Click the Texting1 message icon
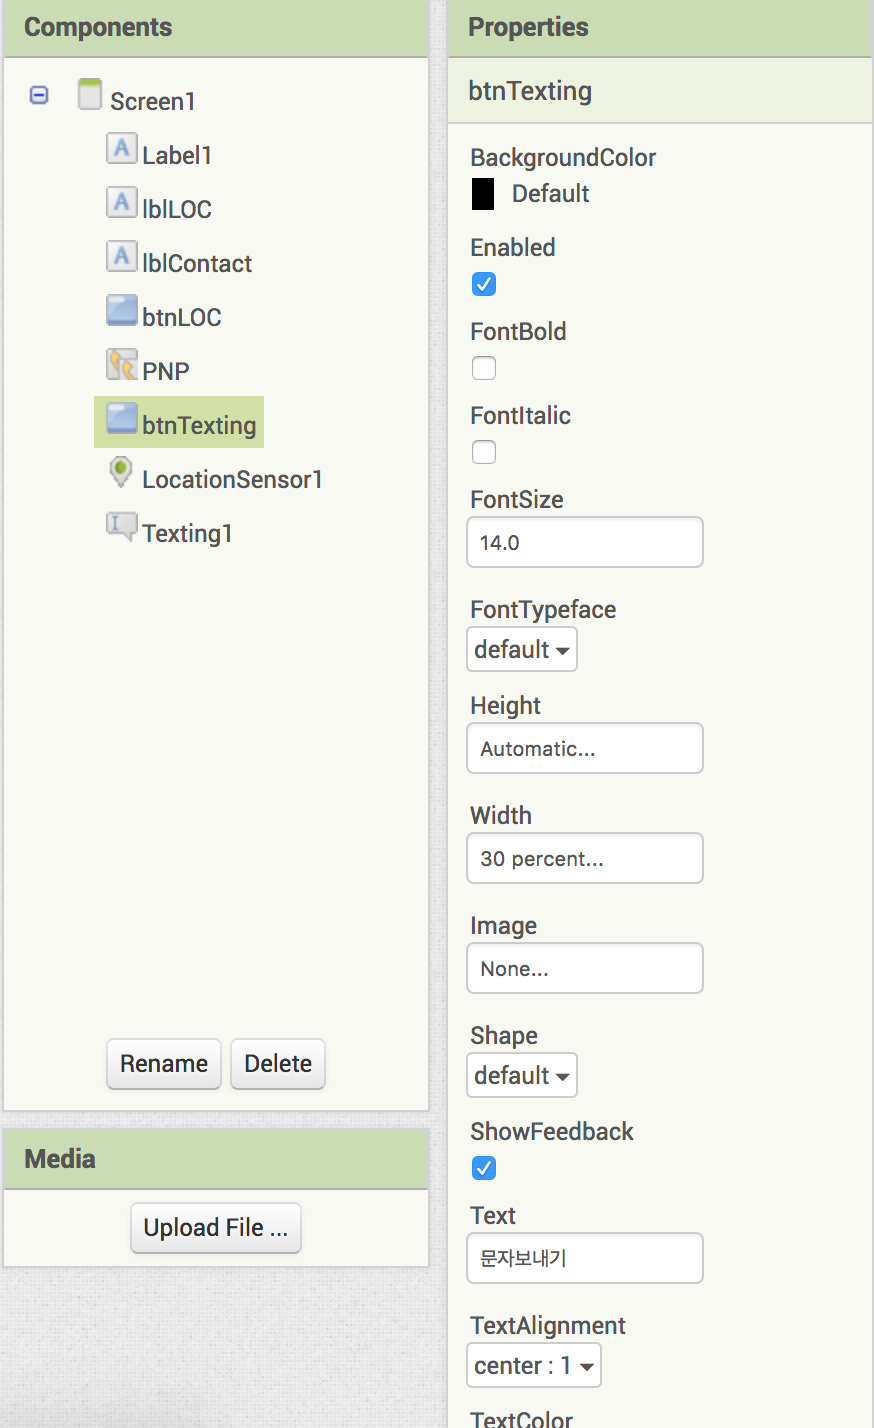The height and width of the screenshot is (1428, 874). pos(121,527)
